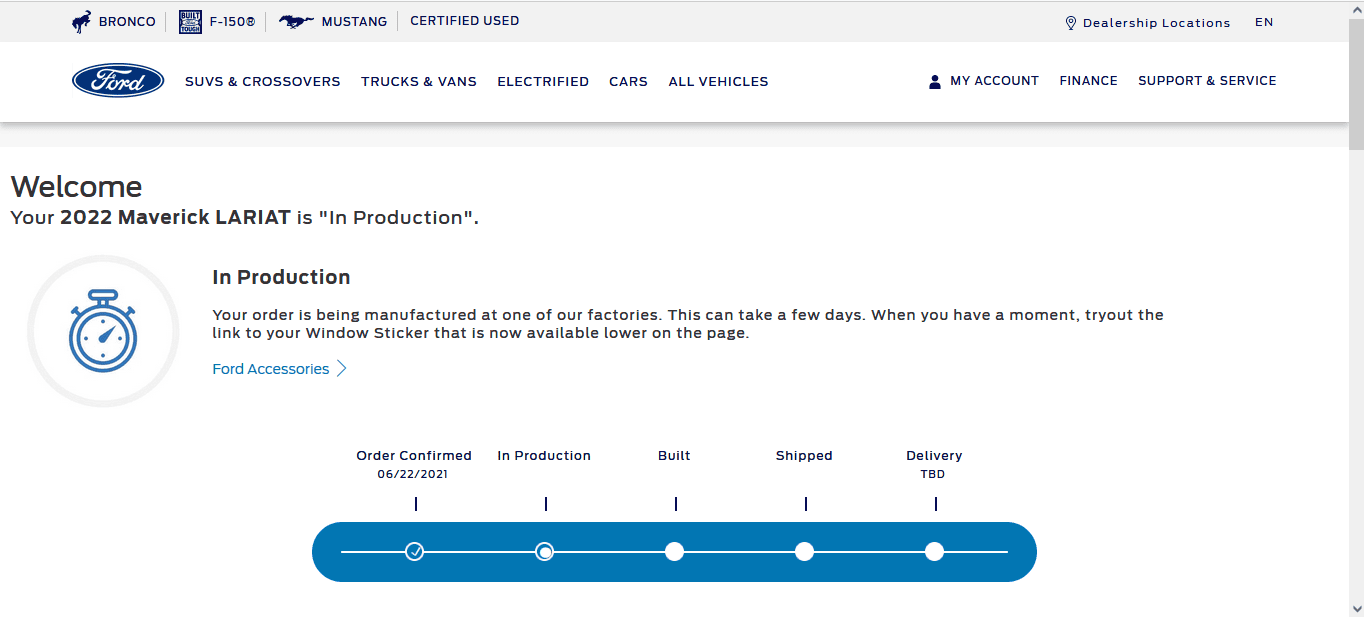This screenshot has height=617, width=1364.
Task: Open FINANCE menu
Action: point(1088,81)
